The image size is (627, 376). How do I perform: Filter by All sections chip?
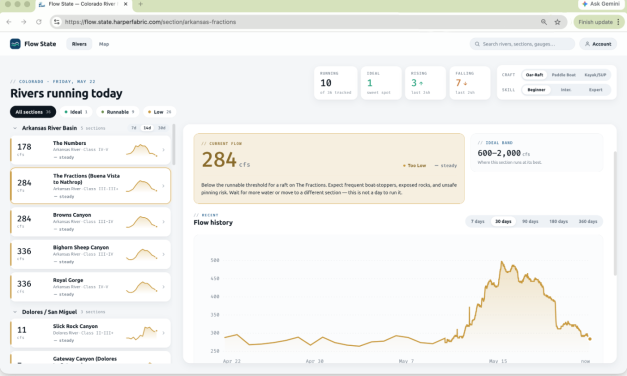point(33,112)
